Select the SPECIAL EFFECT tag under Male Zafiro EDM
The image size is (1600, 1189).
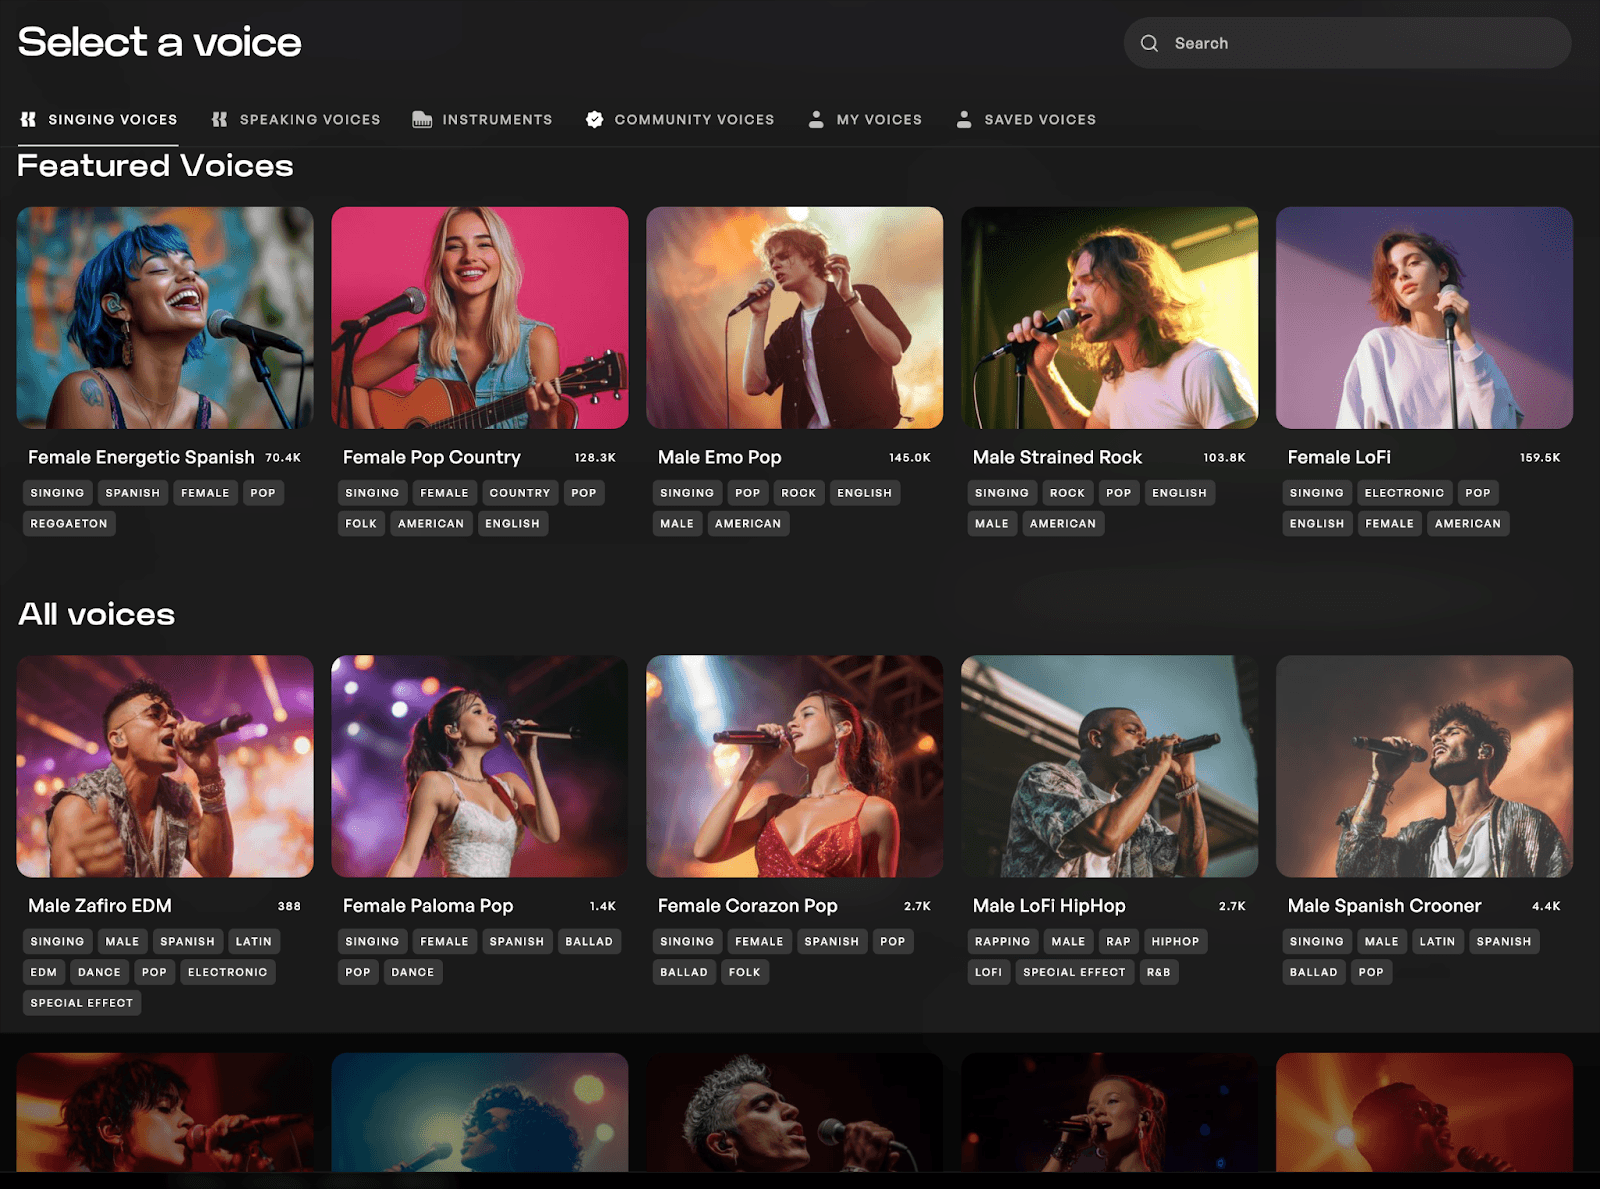coord(81,1002)
